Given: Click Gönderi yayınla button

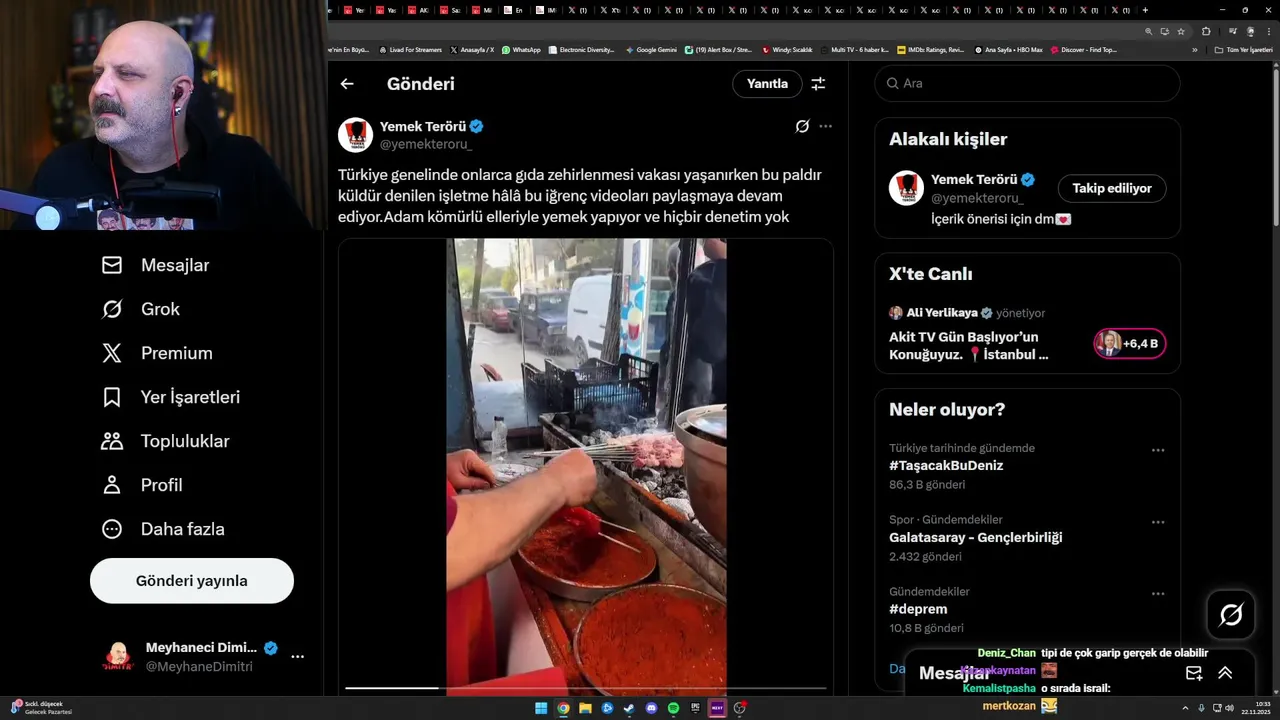Looking at the screenshot, I should point(192,581).
